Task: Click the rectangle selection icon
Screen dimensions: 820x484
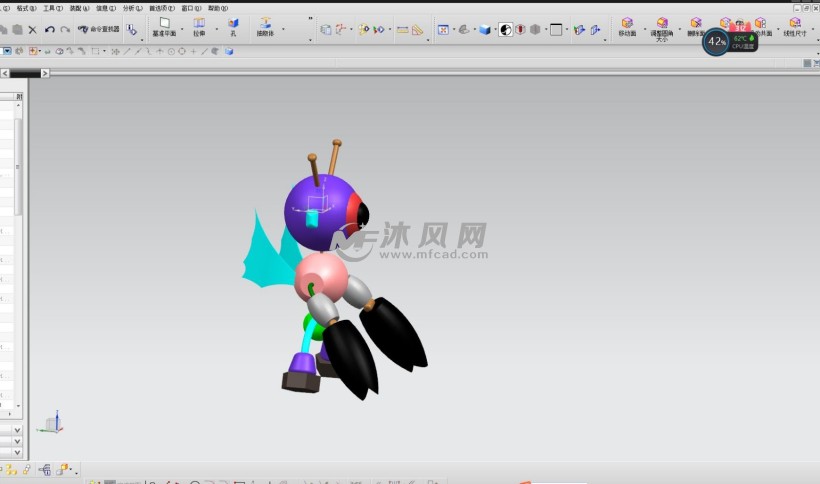Action: (x=95, y=51)
